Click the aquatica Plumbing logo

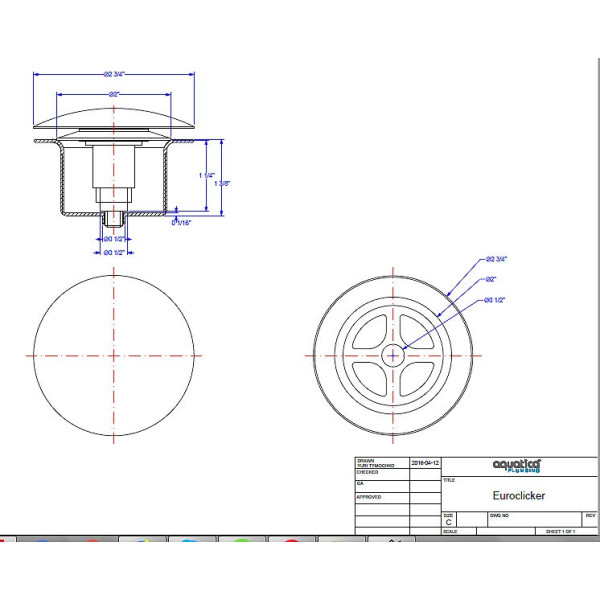[517, 466]
